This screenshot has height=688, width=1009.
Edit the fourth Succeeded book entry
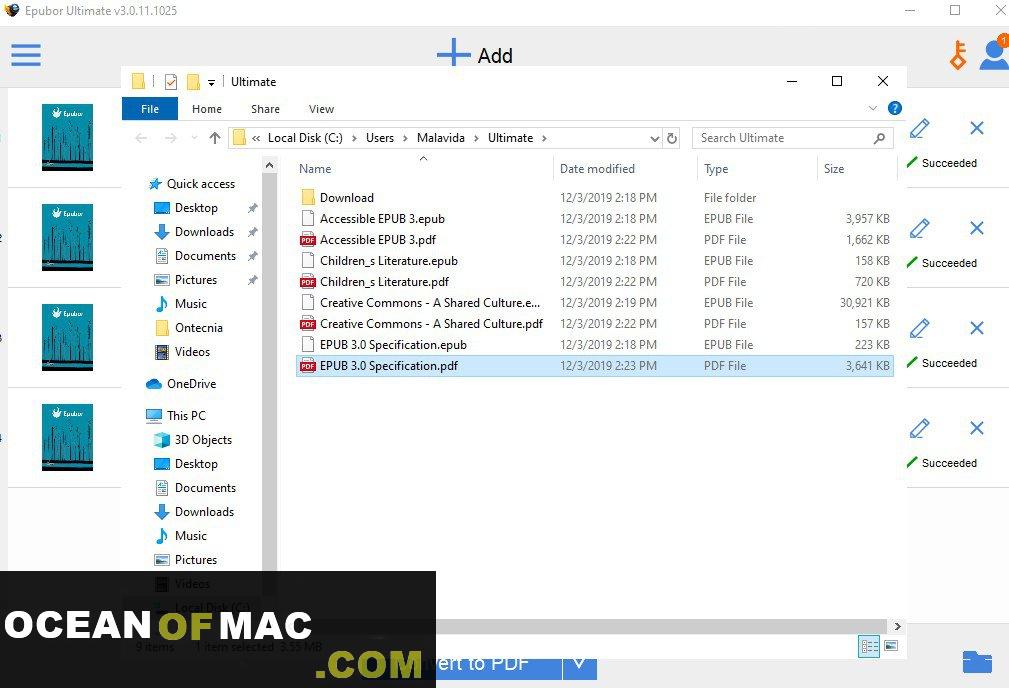click(920, 428)
